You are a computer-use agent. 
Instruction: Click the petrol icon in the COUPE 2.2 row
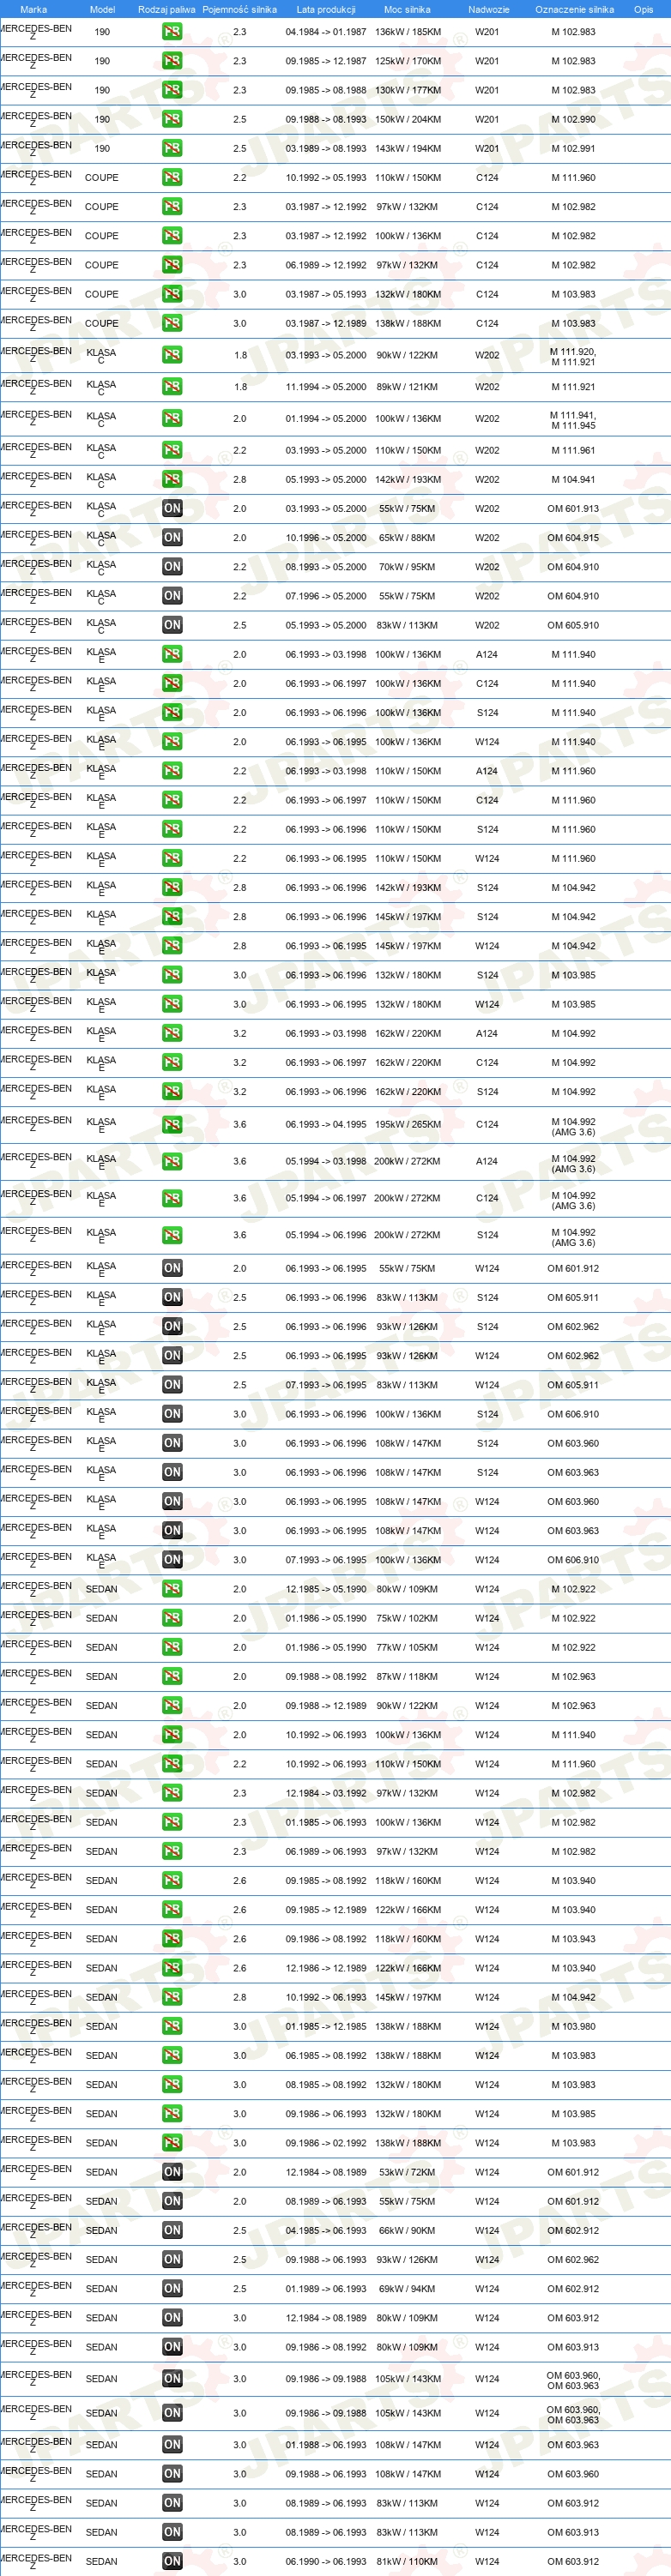pyautogui.click(x=172, y=177)
